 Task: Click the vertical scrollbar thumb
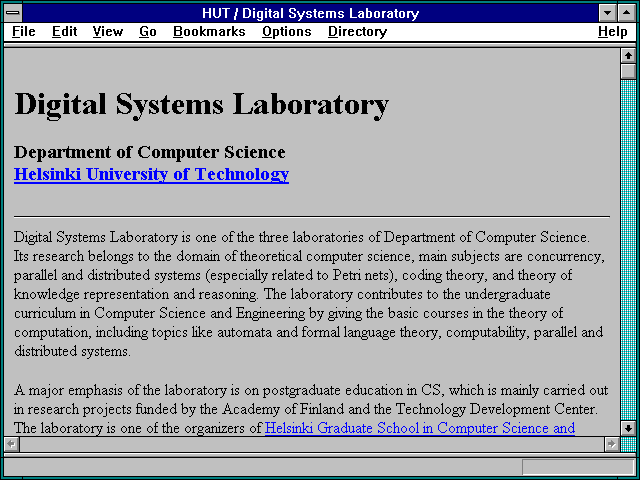[x=628, y=71]
